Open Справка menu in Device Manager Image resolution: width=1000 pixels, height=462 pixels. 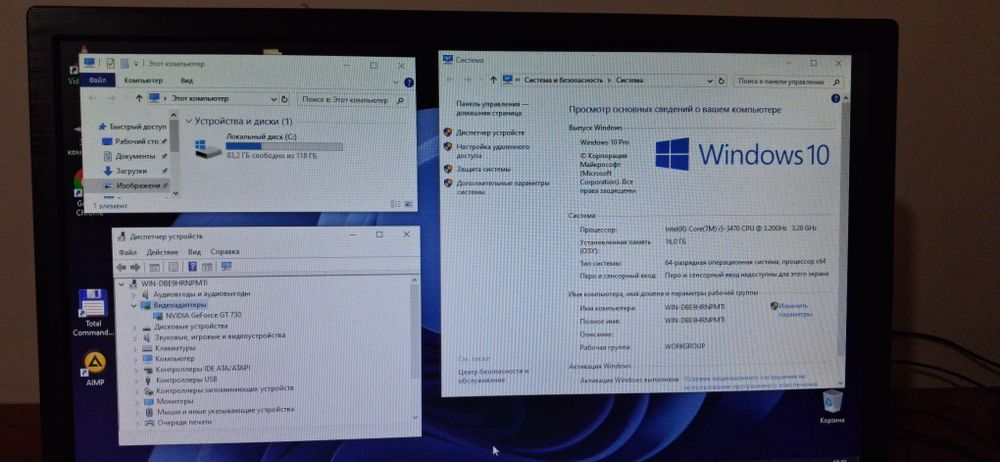click(x=224, y=252)
